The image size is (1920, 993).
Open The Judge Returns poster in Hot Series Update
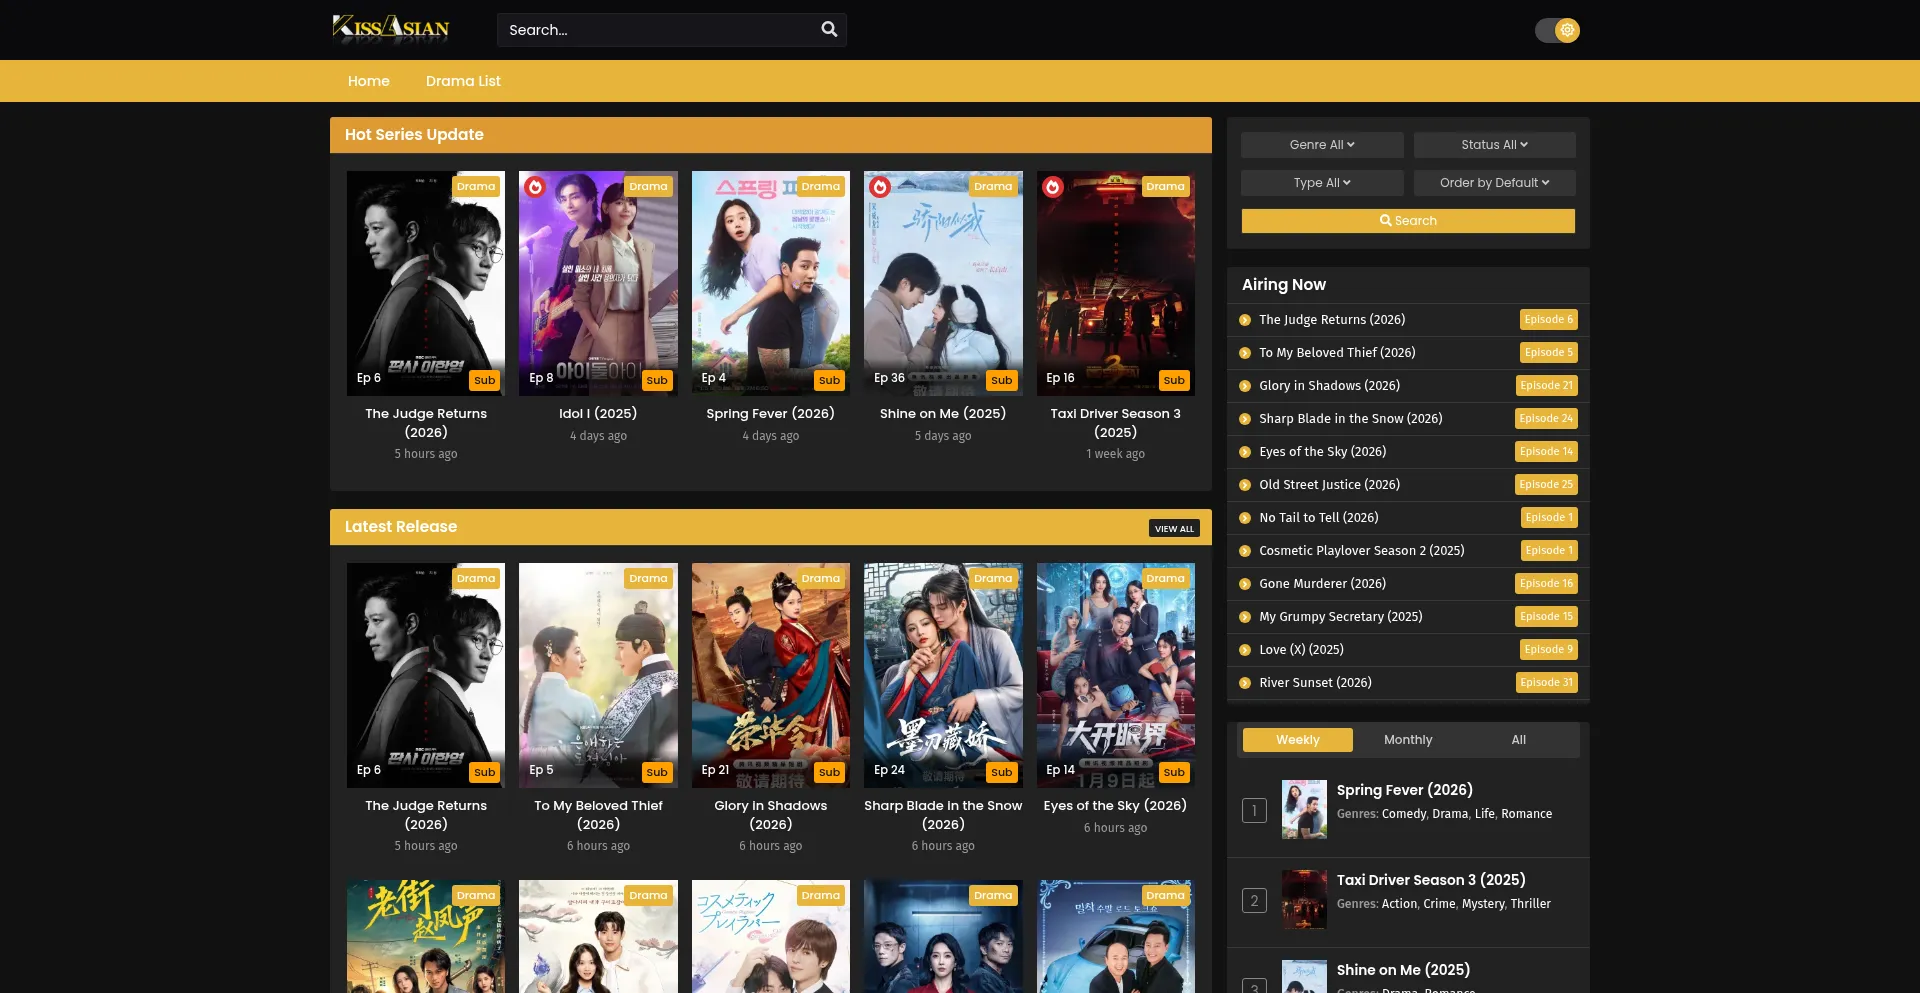tap(426, 283)
